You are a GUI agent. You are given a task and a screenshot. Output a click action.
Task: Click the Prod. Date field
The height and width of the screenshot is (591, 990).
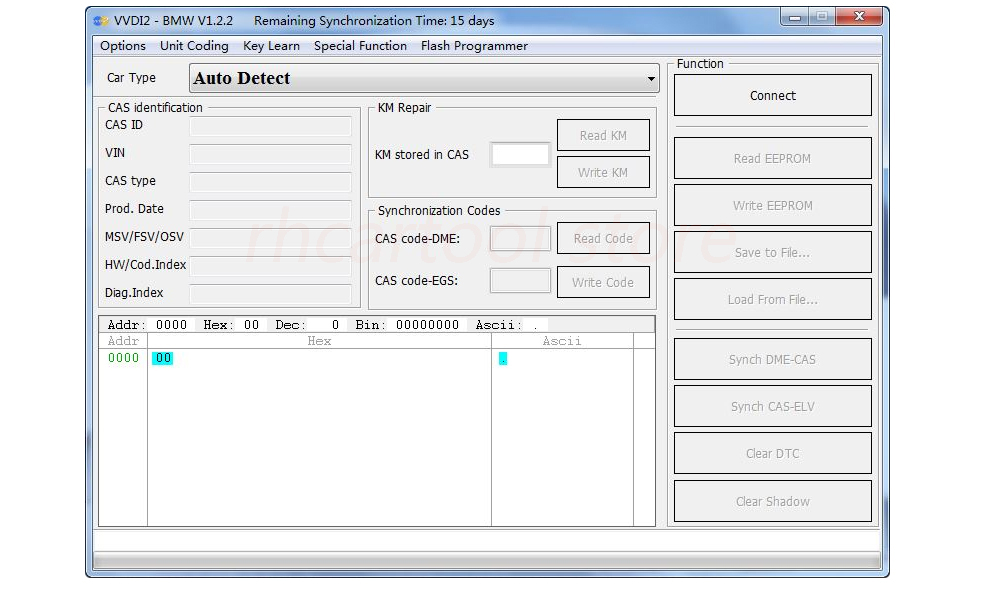click(270, 210)
